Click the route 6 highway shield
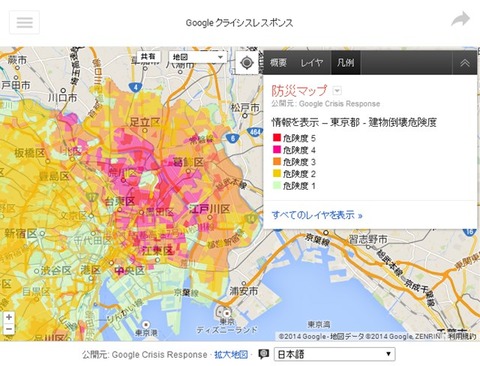480x366 pixels. click(x=232, y=138)
